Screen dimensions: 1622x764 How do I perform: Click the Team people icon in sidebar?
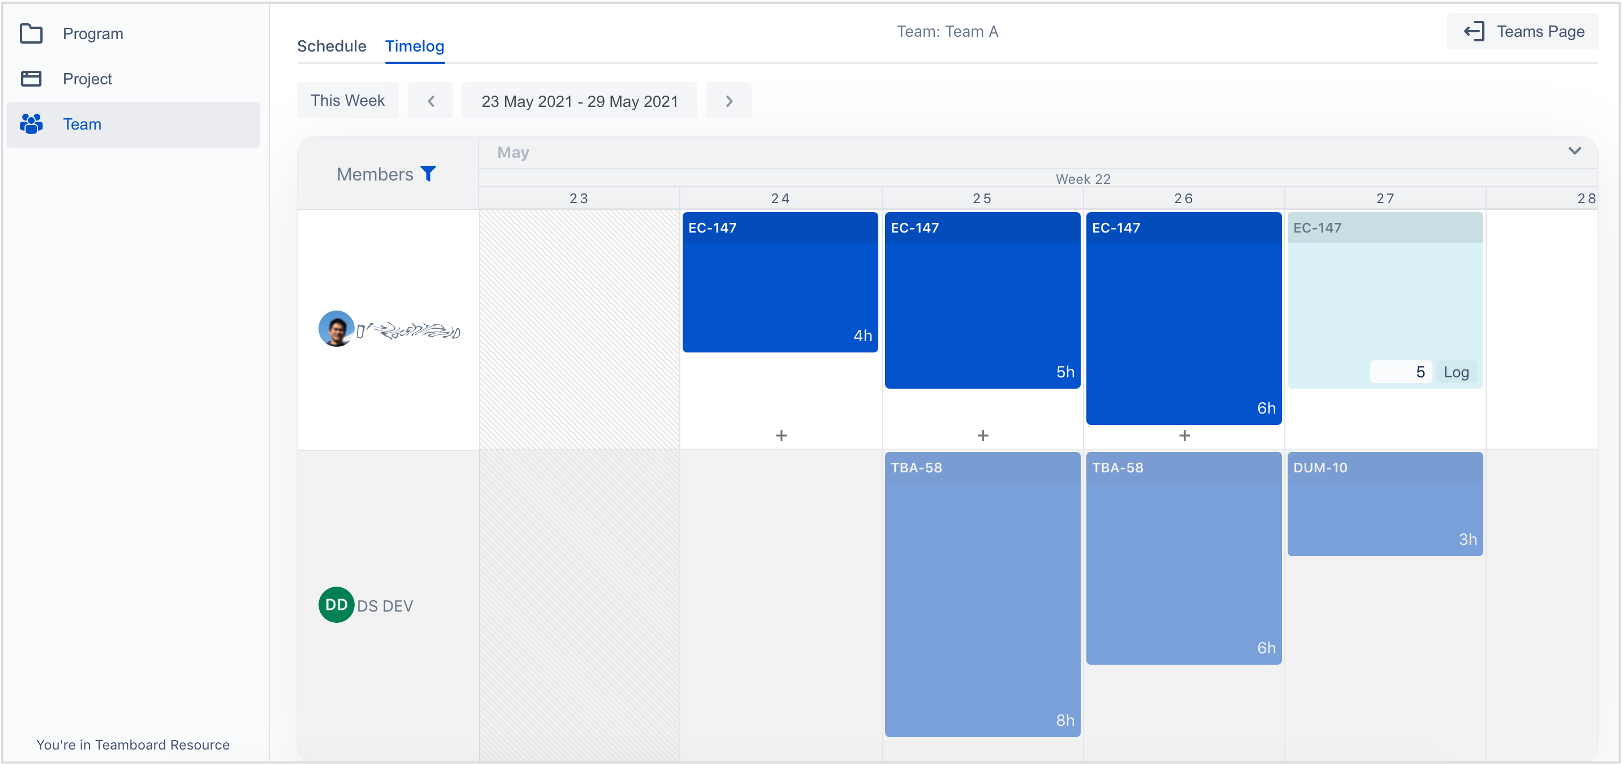[32, 124]
